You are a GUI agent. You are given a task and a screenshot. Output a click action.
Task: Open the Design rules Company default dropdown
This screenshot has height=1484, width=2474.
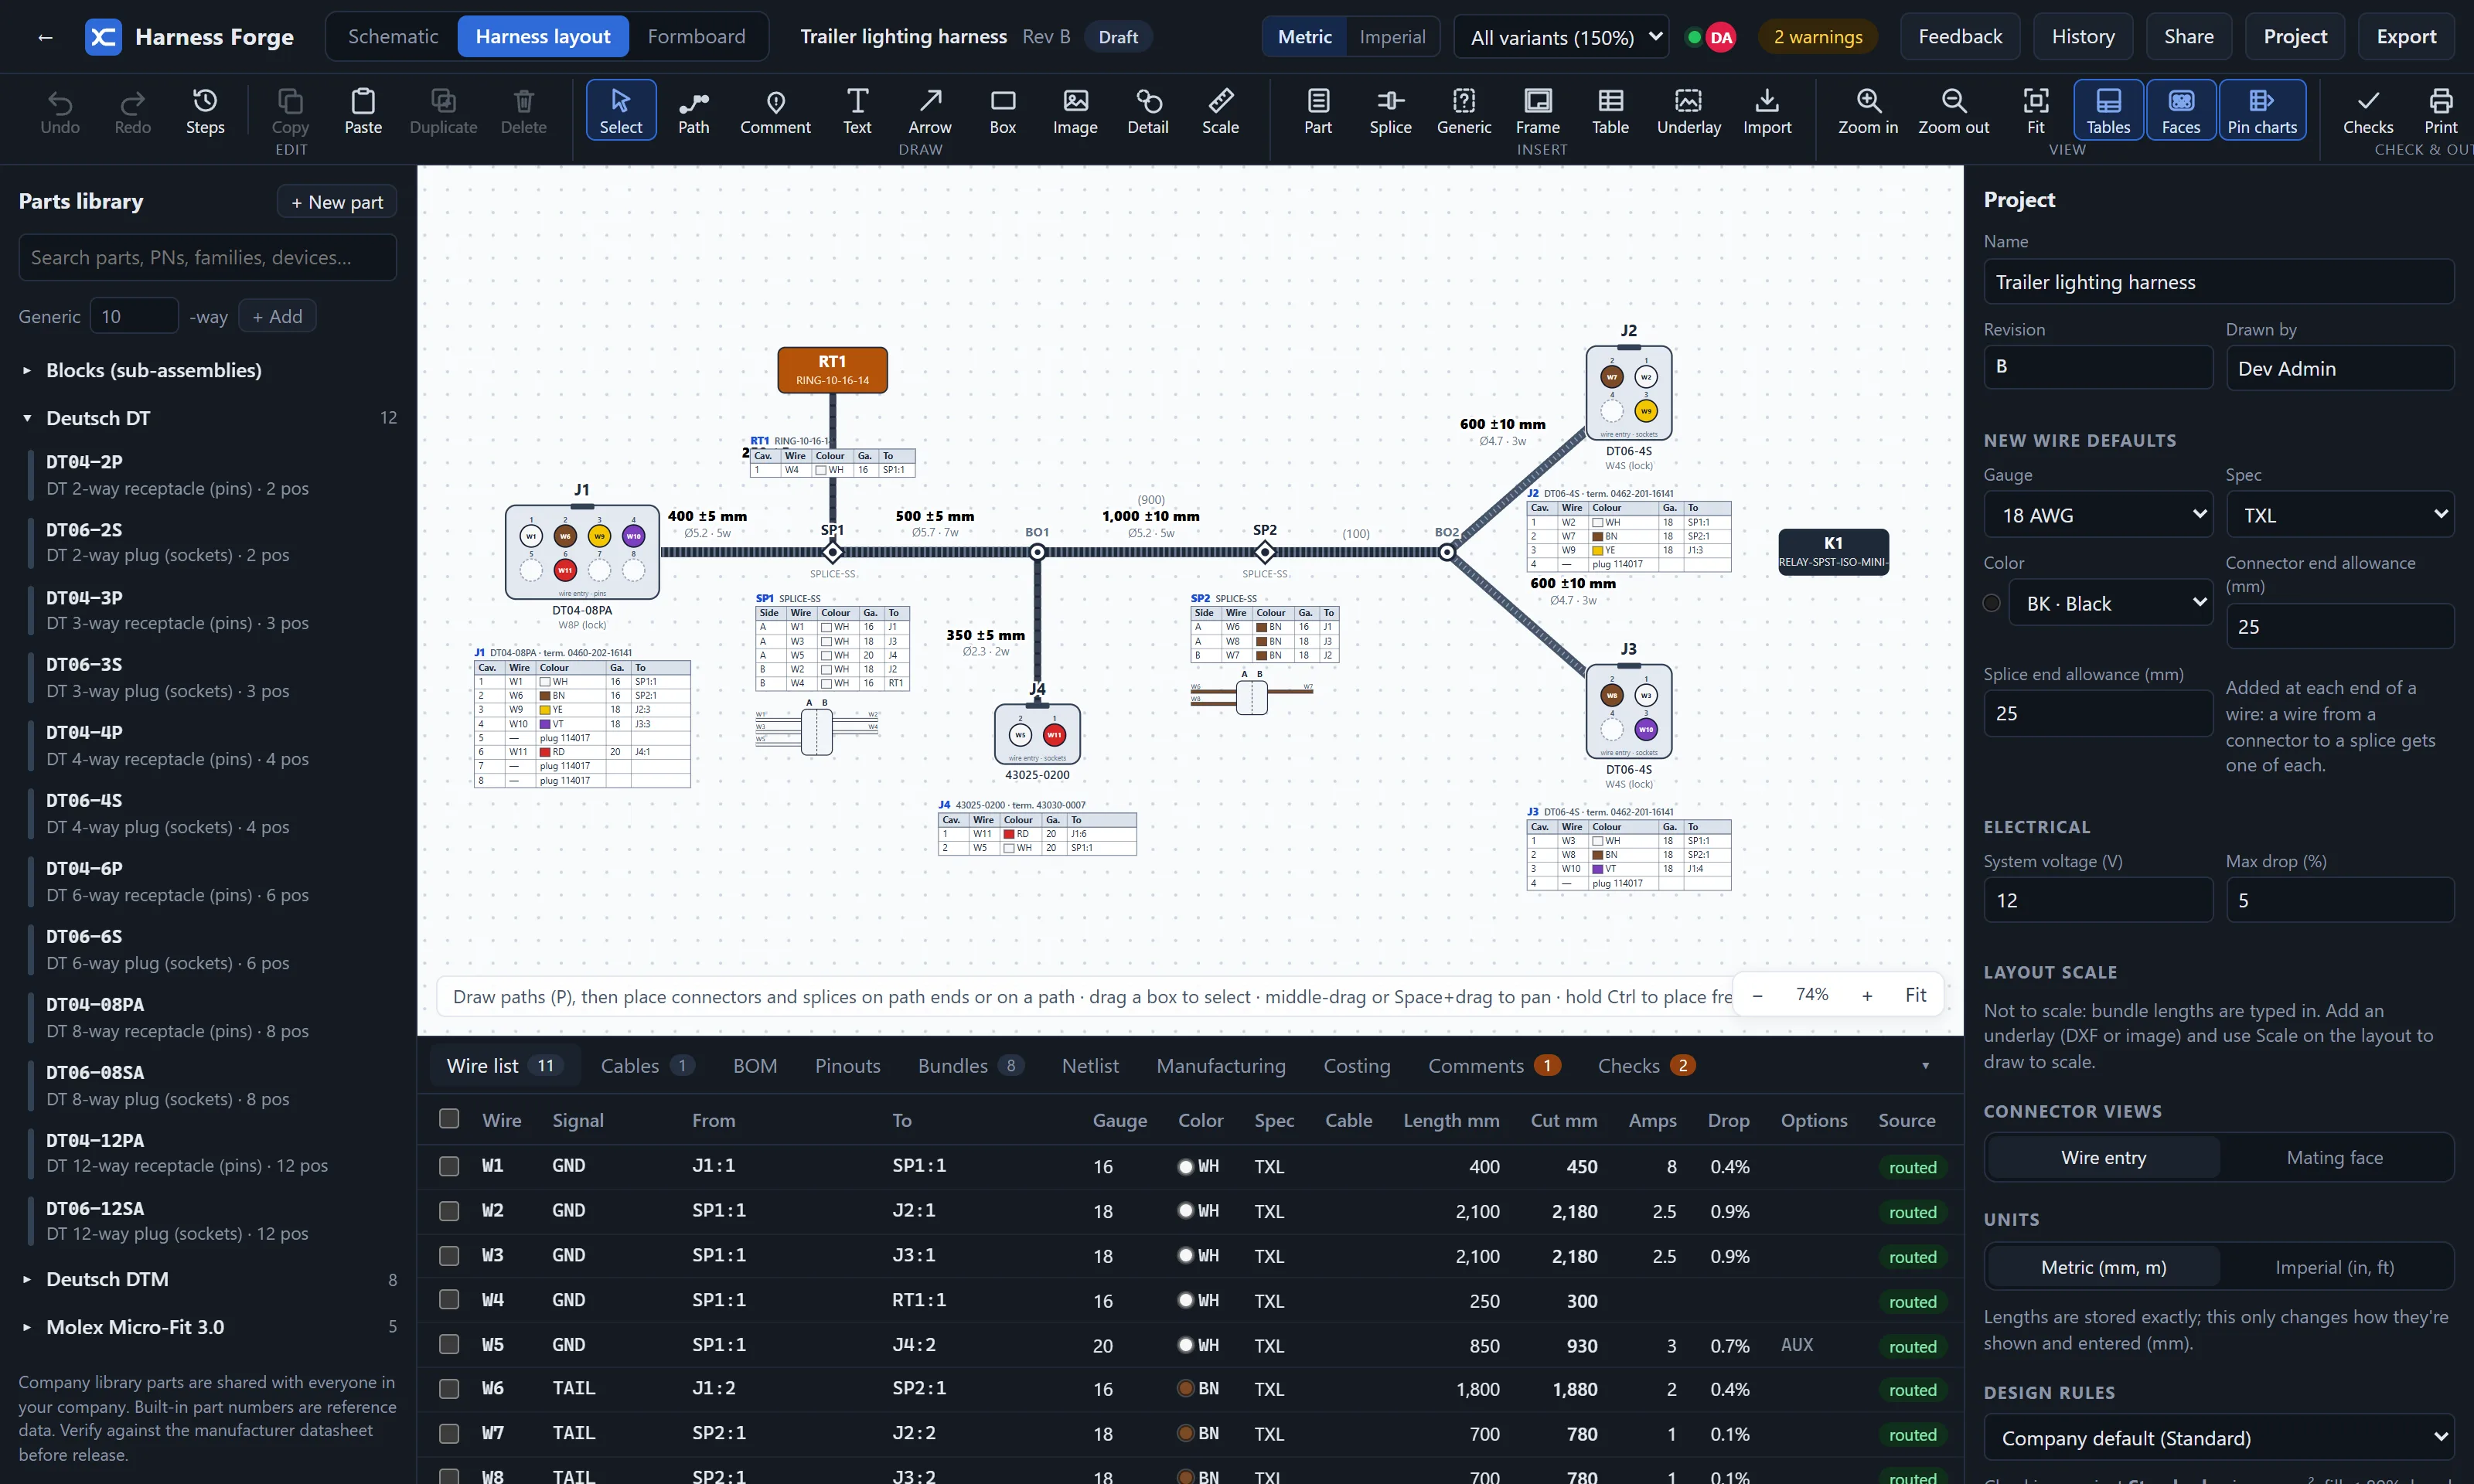pyautogui.click(x=2219, y=1438)
